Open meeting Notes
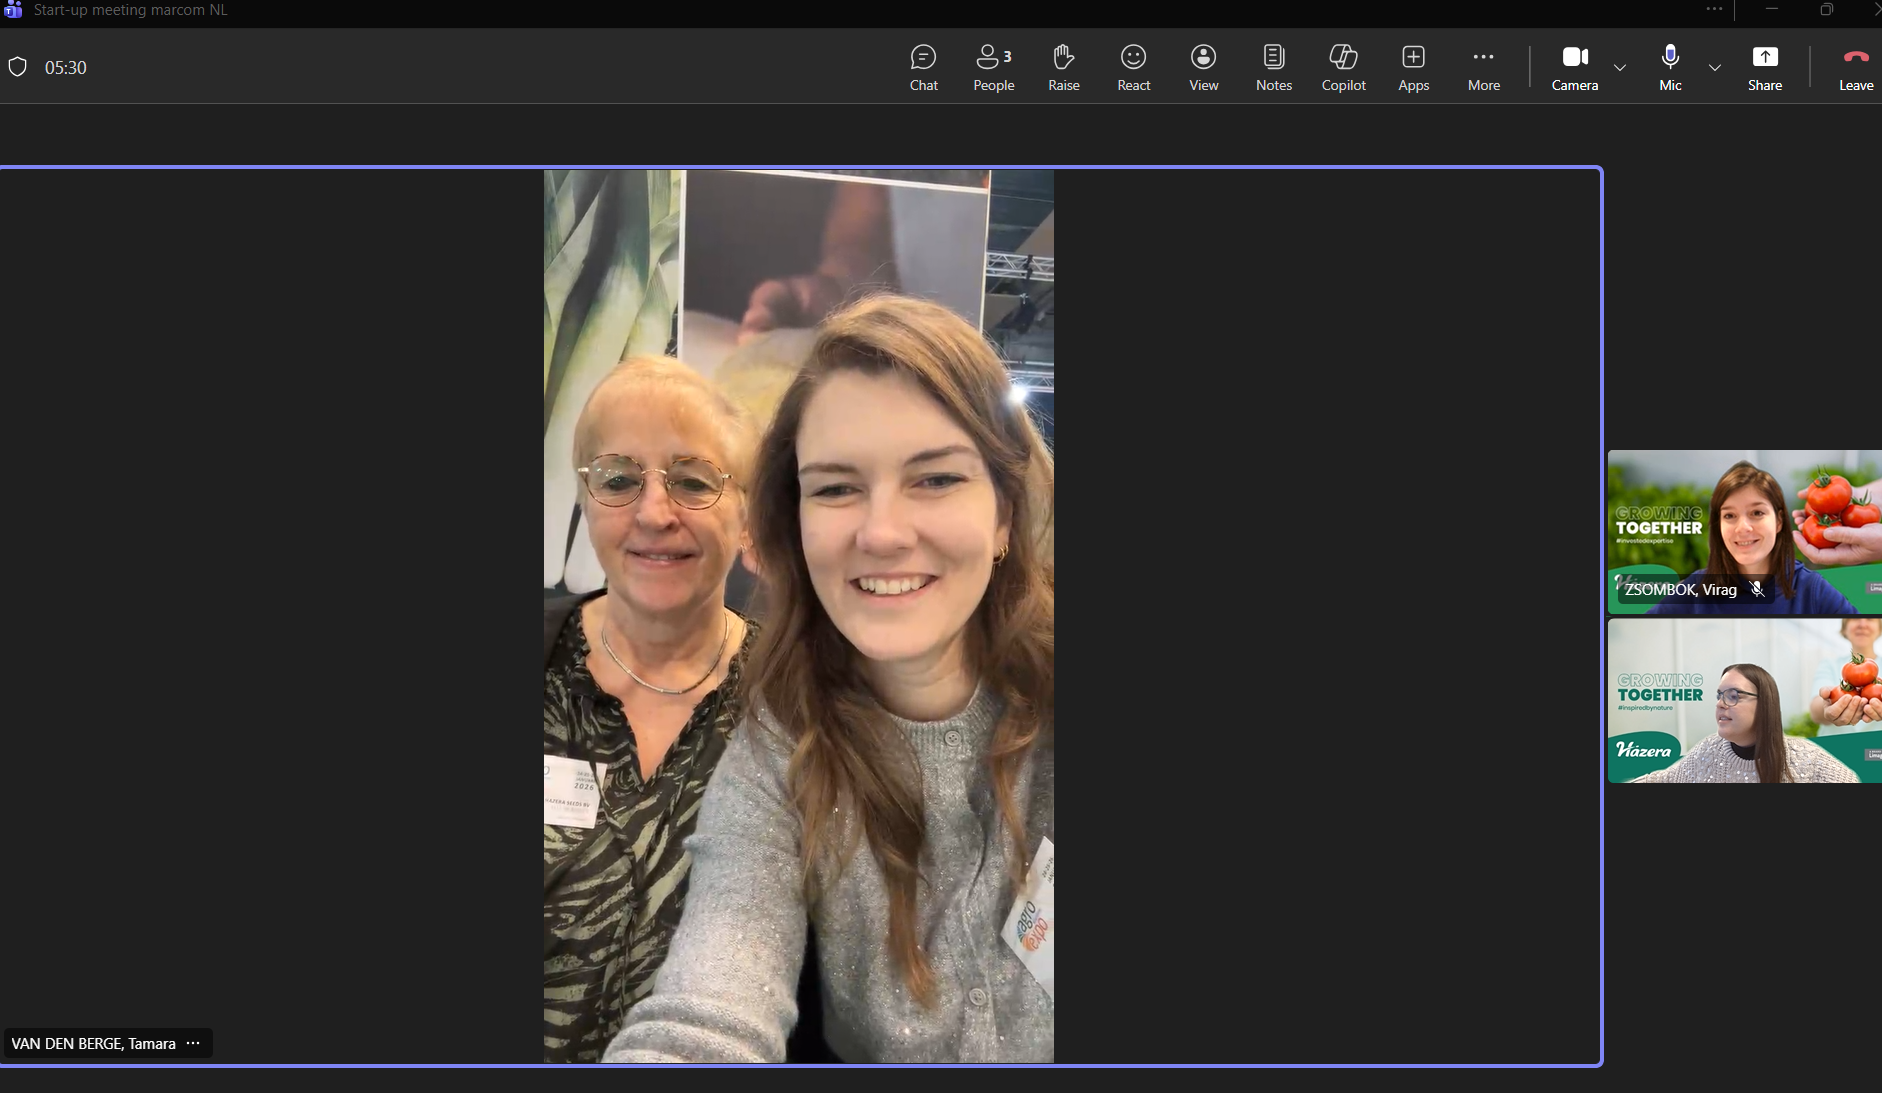The width and height of the screenshot is (1882, 1093). point(1273,67)
